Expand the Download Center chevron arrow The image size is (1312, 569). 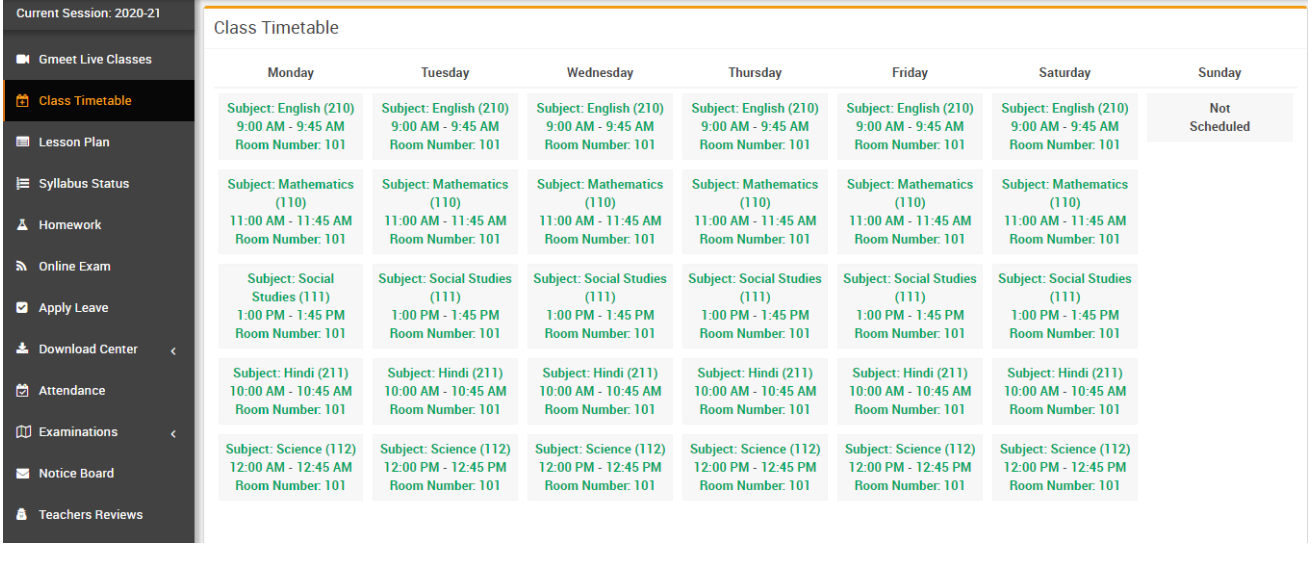click(x=173, y=351)
